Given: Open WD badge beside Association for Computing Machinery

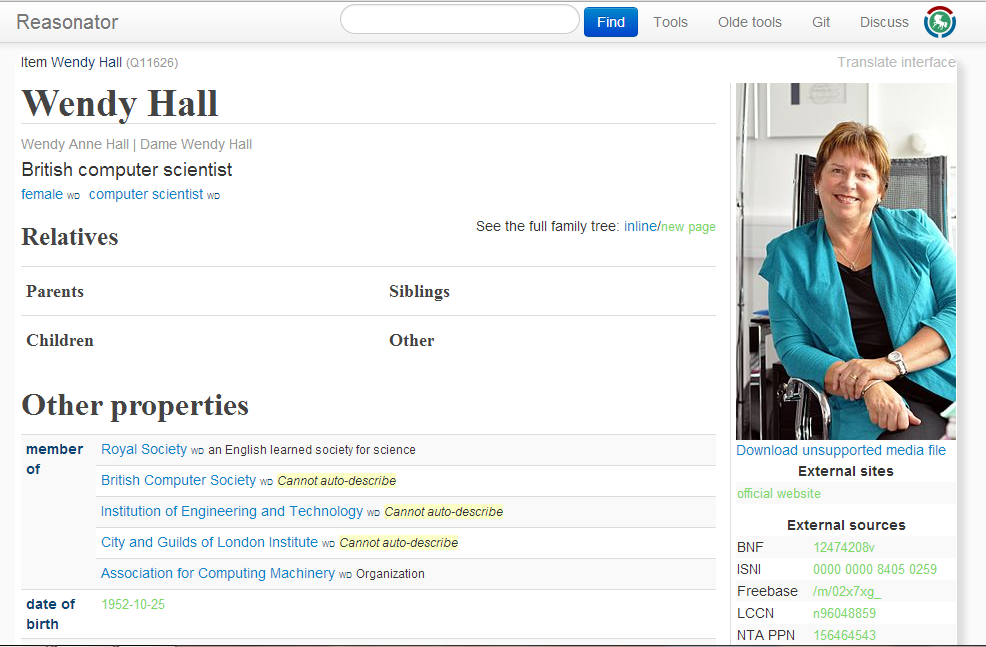Looking at the screenshot, I should pos(345,575).
